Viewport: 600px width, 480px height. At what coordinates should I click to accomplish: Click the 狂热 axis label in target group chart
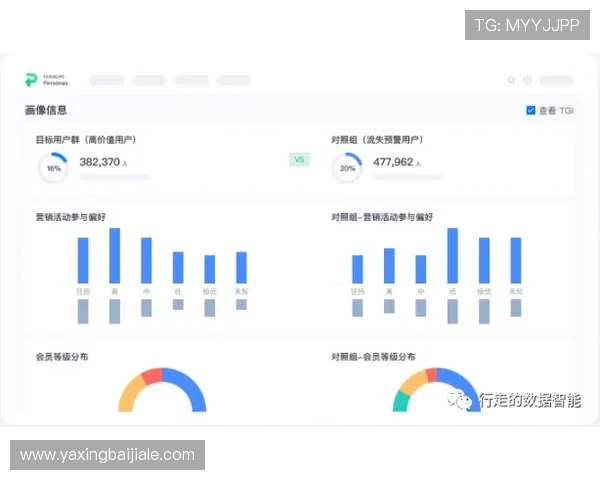click(x=83, y=291)
